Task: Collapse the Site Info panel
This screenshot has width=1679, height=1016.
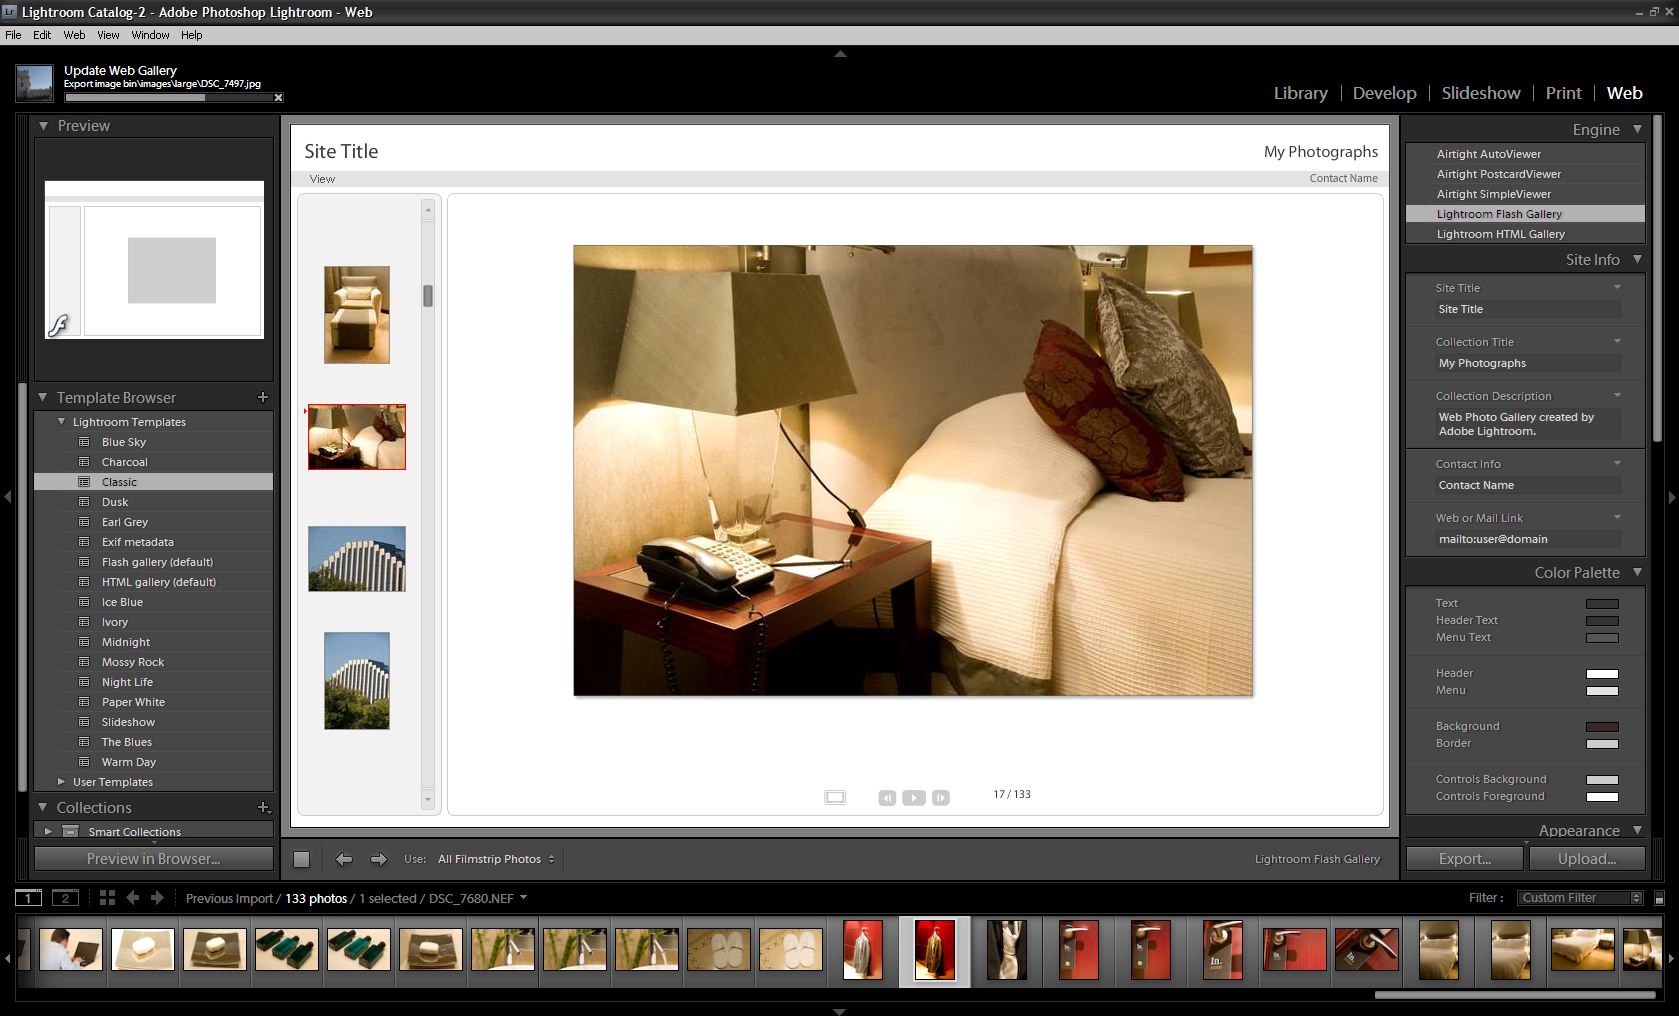Action: (1637, 259)
